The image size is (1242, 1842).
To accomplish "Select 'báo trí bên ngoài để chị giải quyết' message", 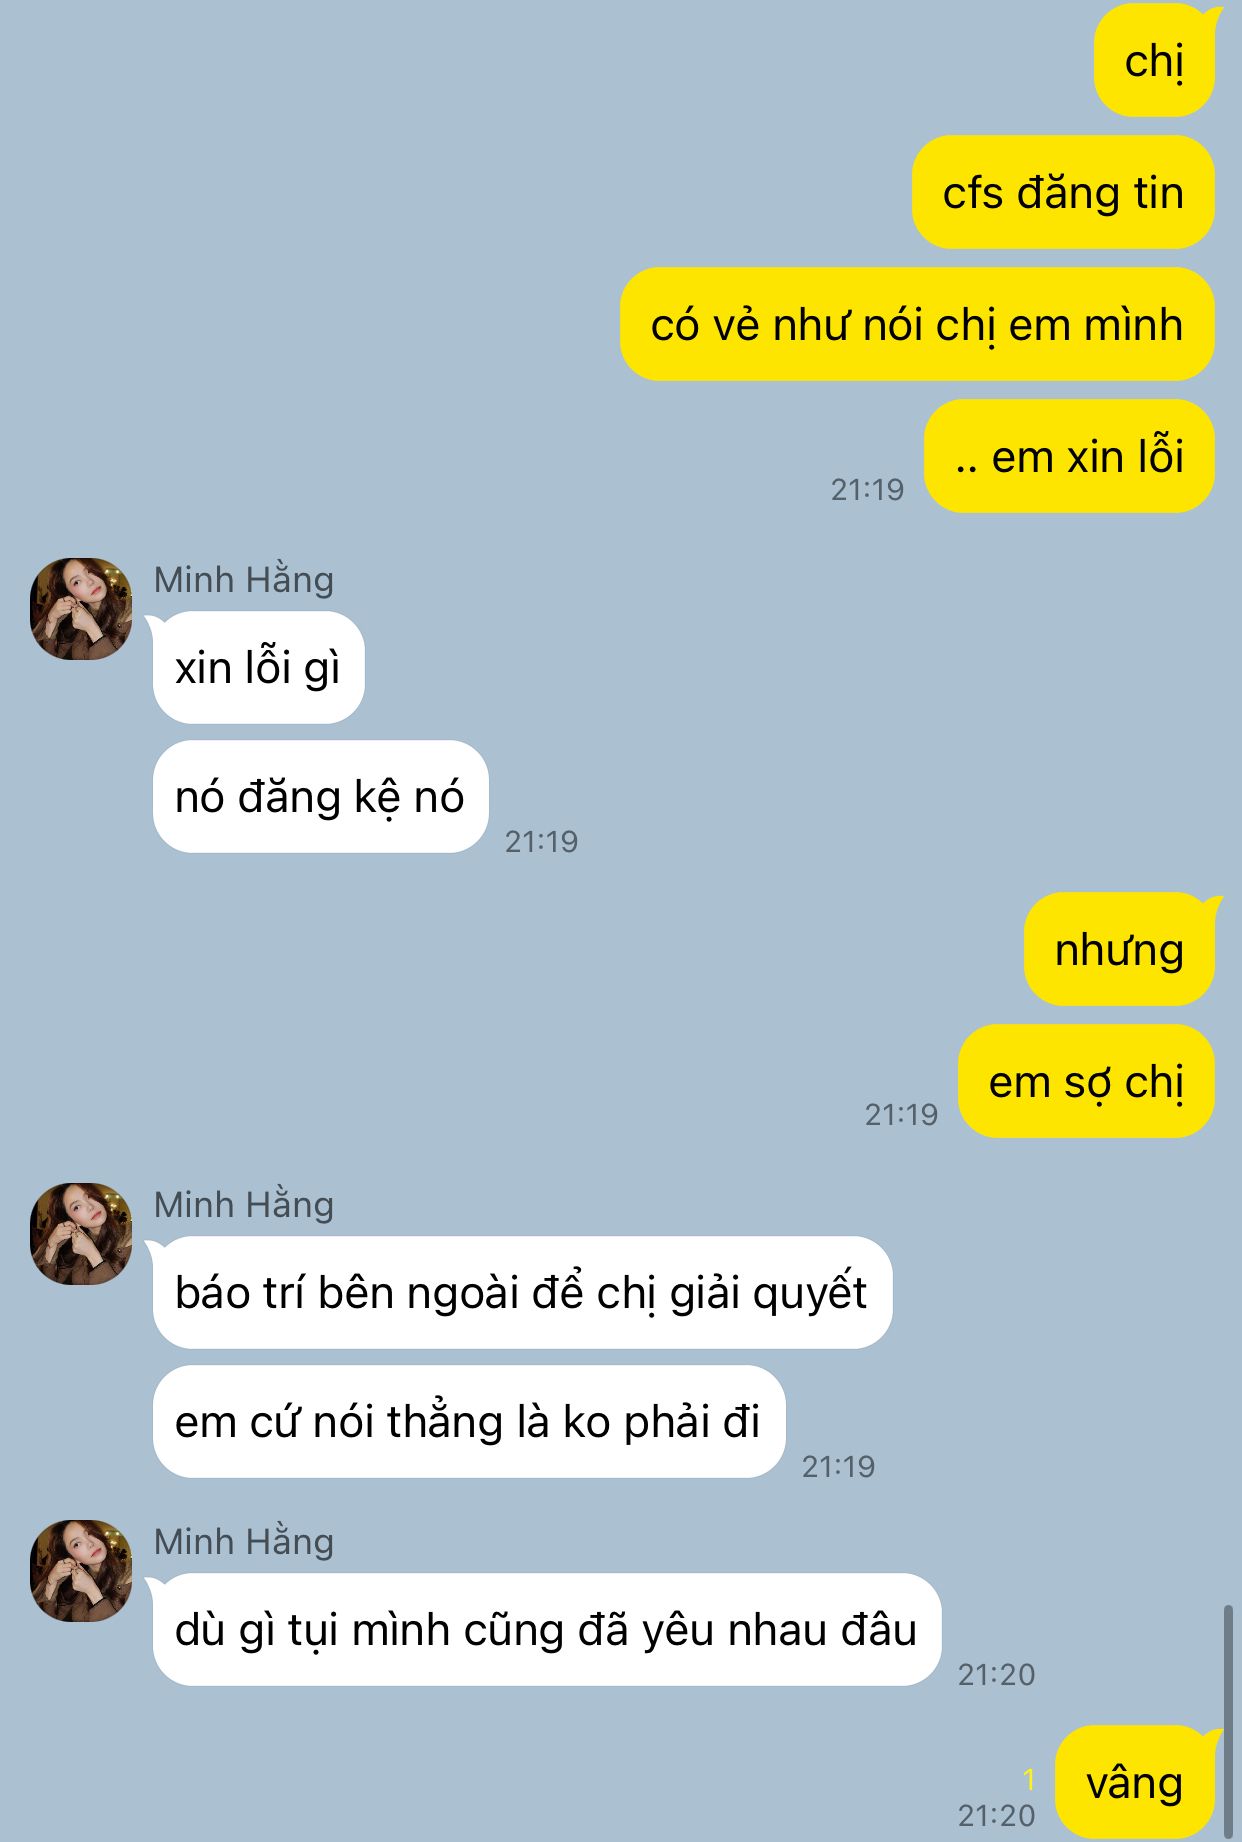I will click(x=522, y=1292).
